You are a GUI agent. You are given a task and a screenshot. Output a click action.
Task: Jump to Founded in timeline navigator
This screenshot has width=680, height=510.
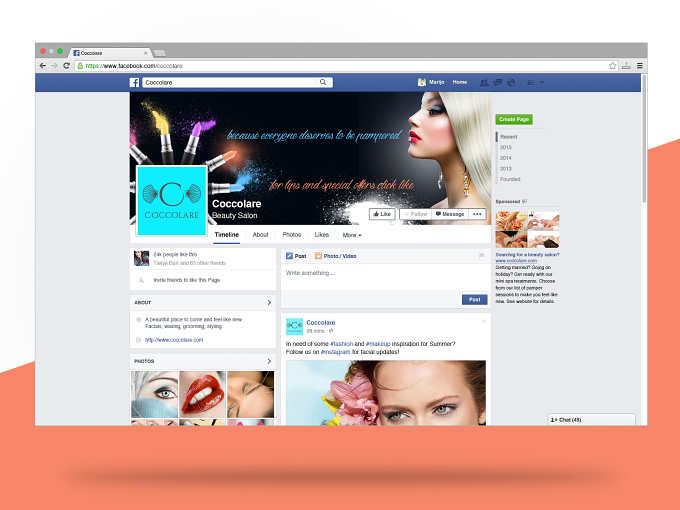[510, 179]
